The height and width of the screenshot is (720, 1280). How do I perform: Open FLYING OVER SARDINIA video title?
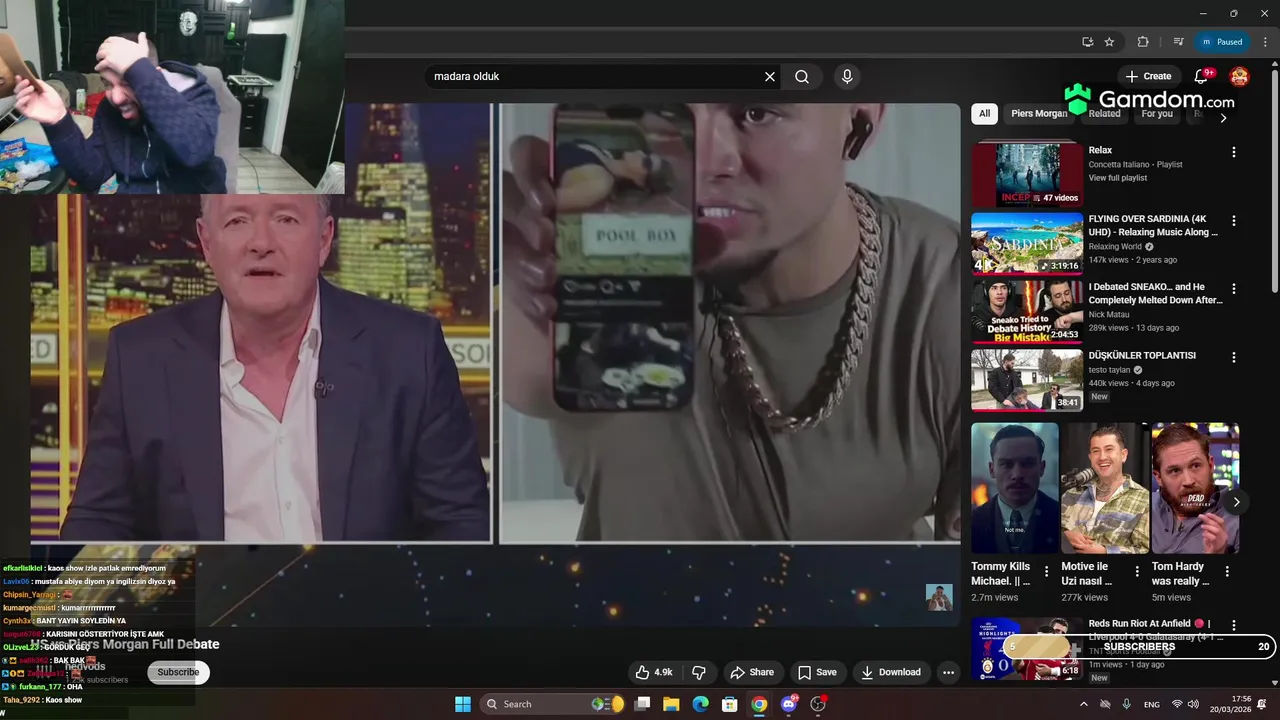click(1153, 225)
